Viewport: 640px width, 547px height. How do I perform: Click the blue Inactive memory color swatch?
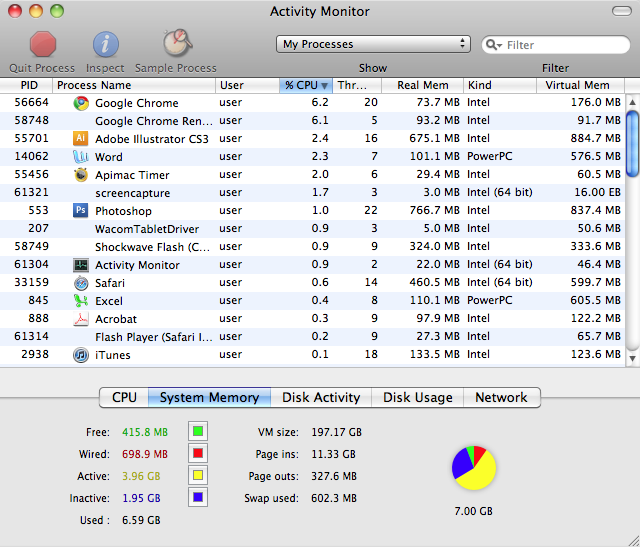point(198,497)
